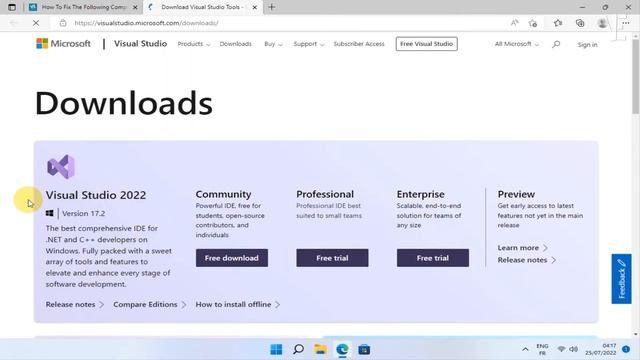
Task: Click the Downloads page heading
Action: [x=124, y=103]
